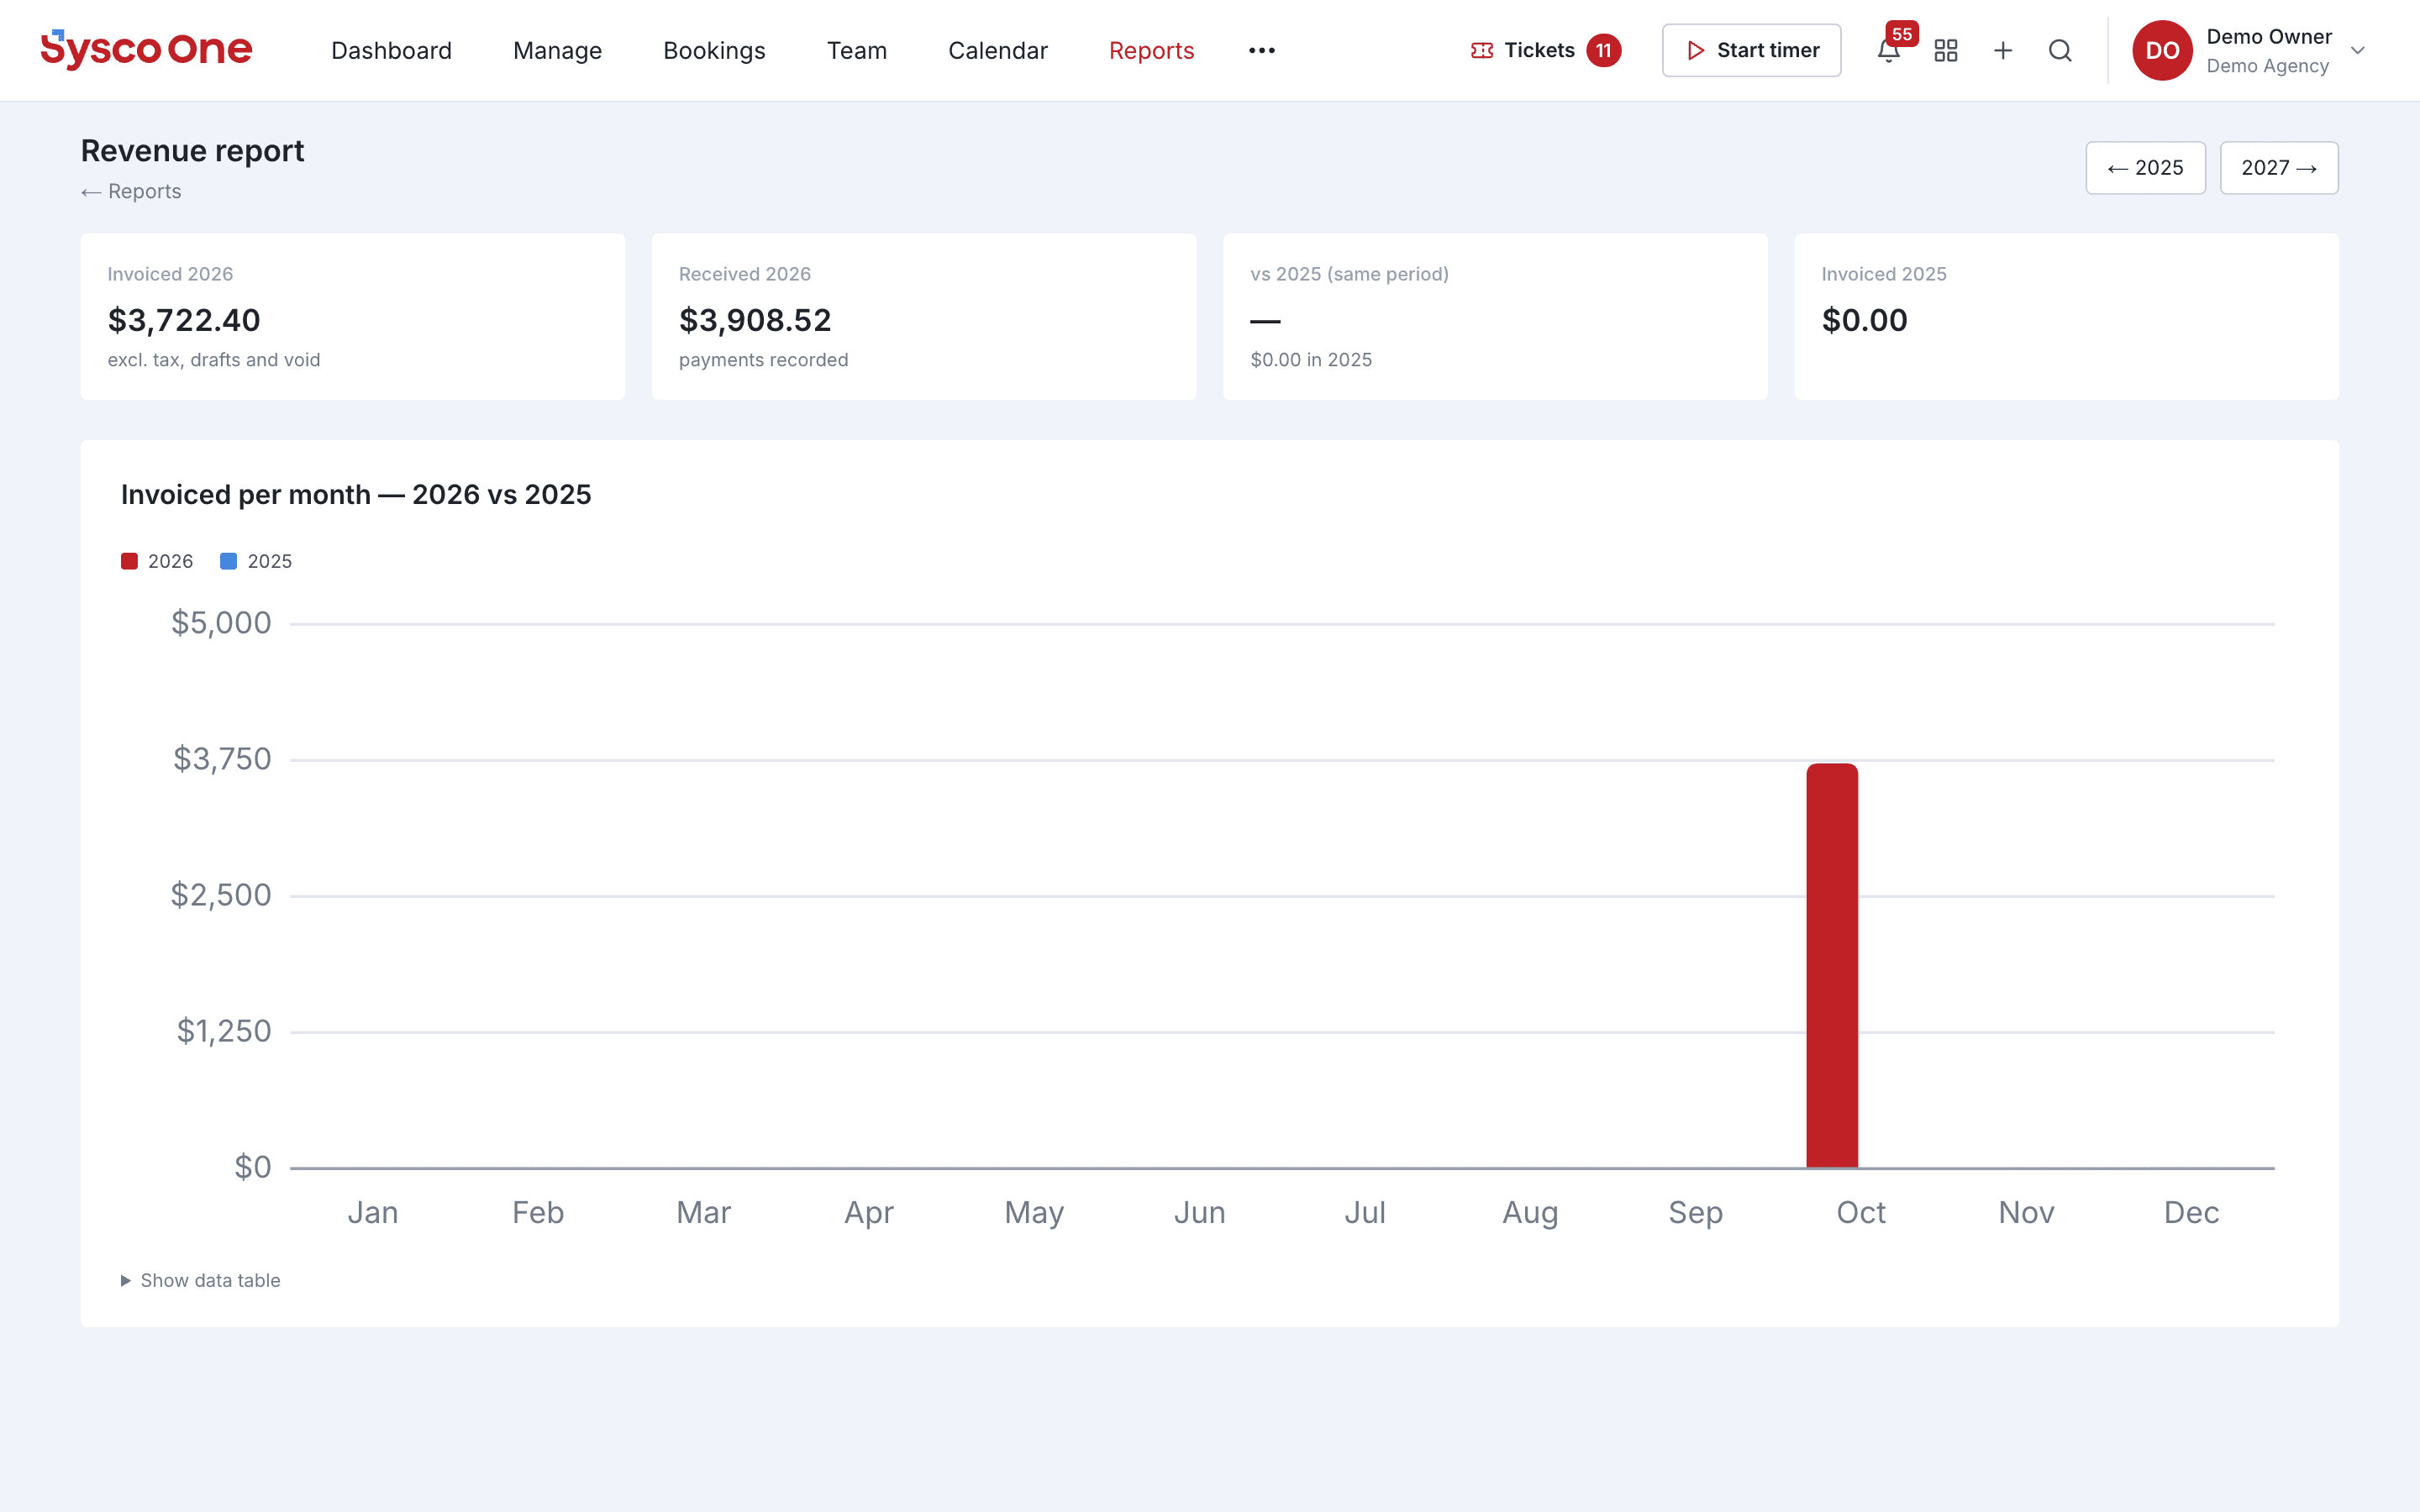Click the Sysco One logo
This screenshot has width=2420, height=1512.
coord(146,50)
